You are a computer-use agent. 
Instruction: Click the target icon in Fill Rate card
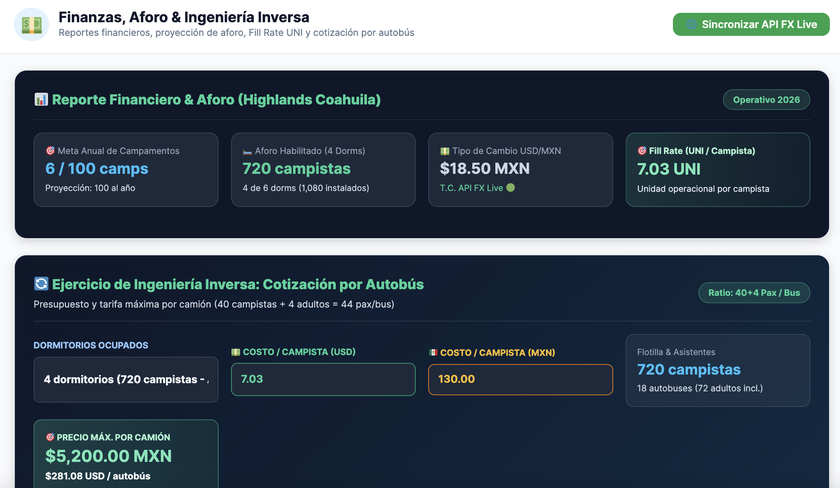pyautogui.click(x=642, y=151)
